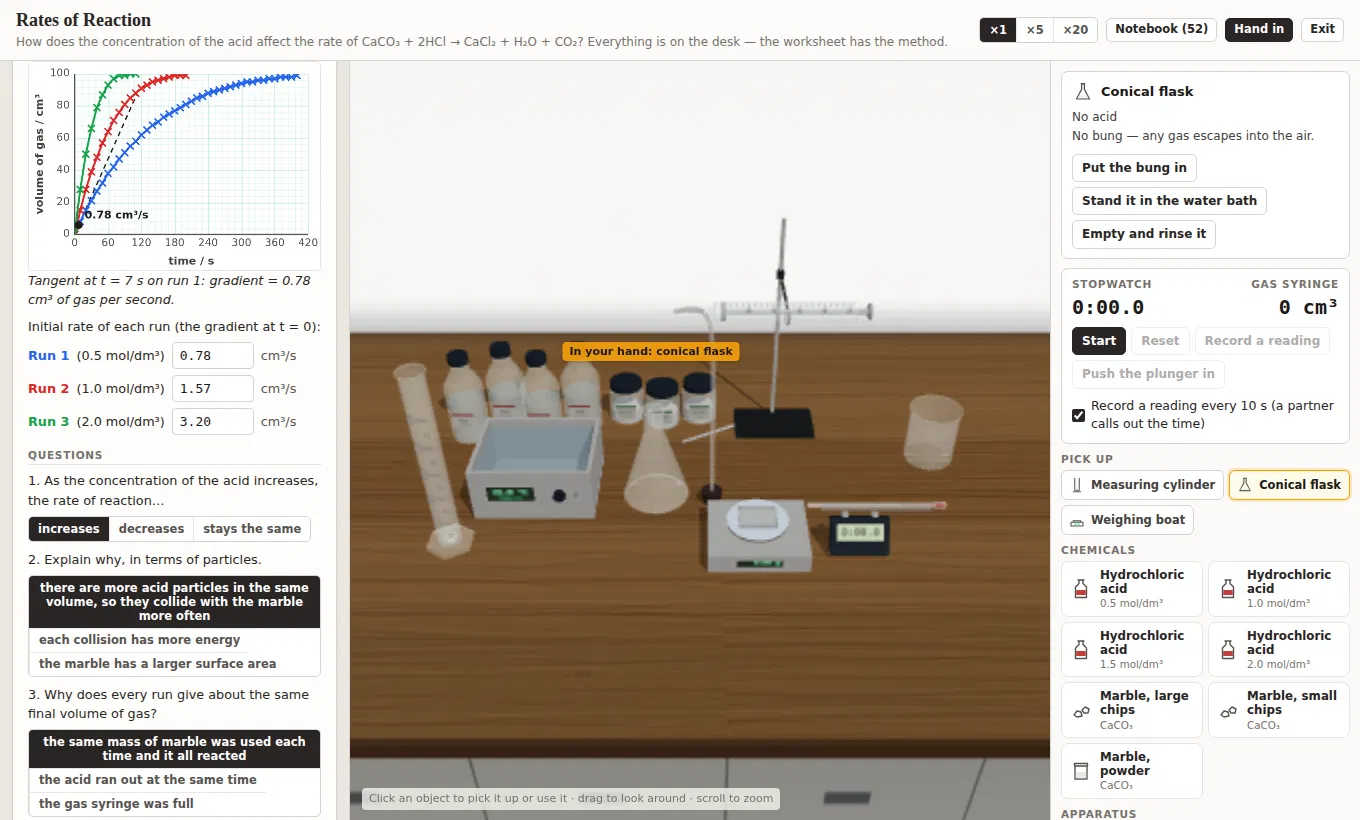This screenshot has width=1360, height=820.
Task: Choose 'decreases' for question 1
Action: (151, 529)
